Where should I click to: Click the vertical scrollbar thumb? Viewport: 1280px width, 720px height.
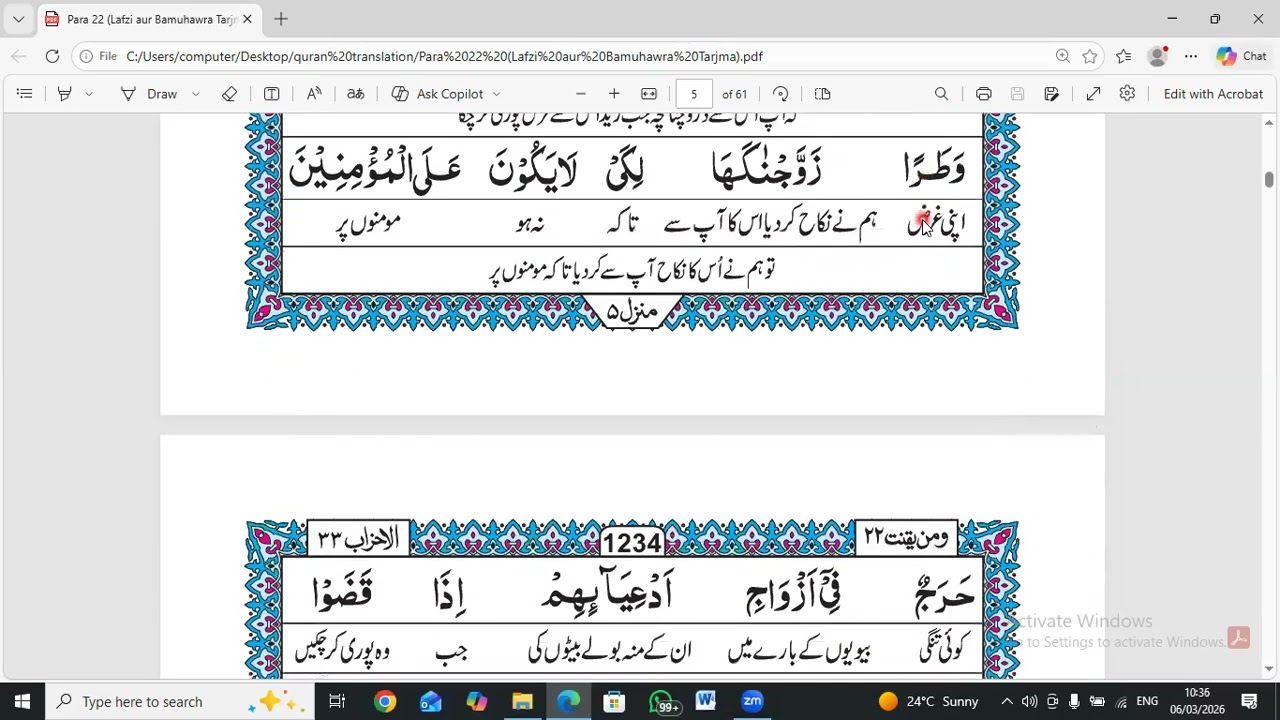coord(1269,180)
